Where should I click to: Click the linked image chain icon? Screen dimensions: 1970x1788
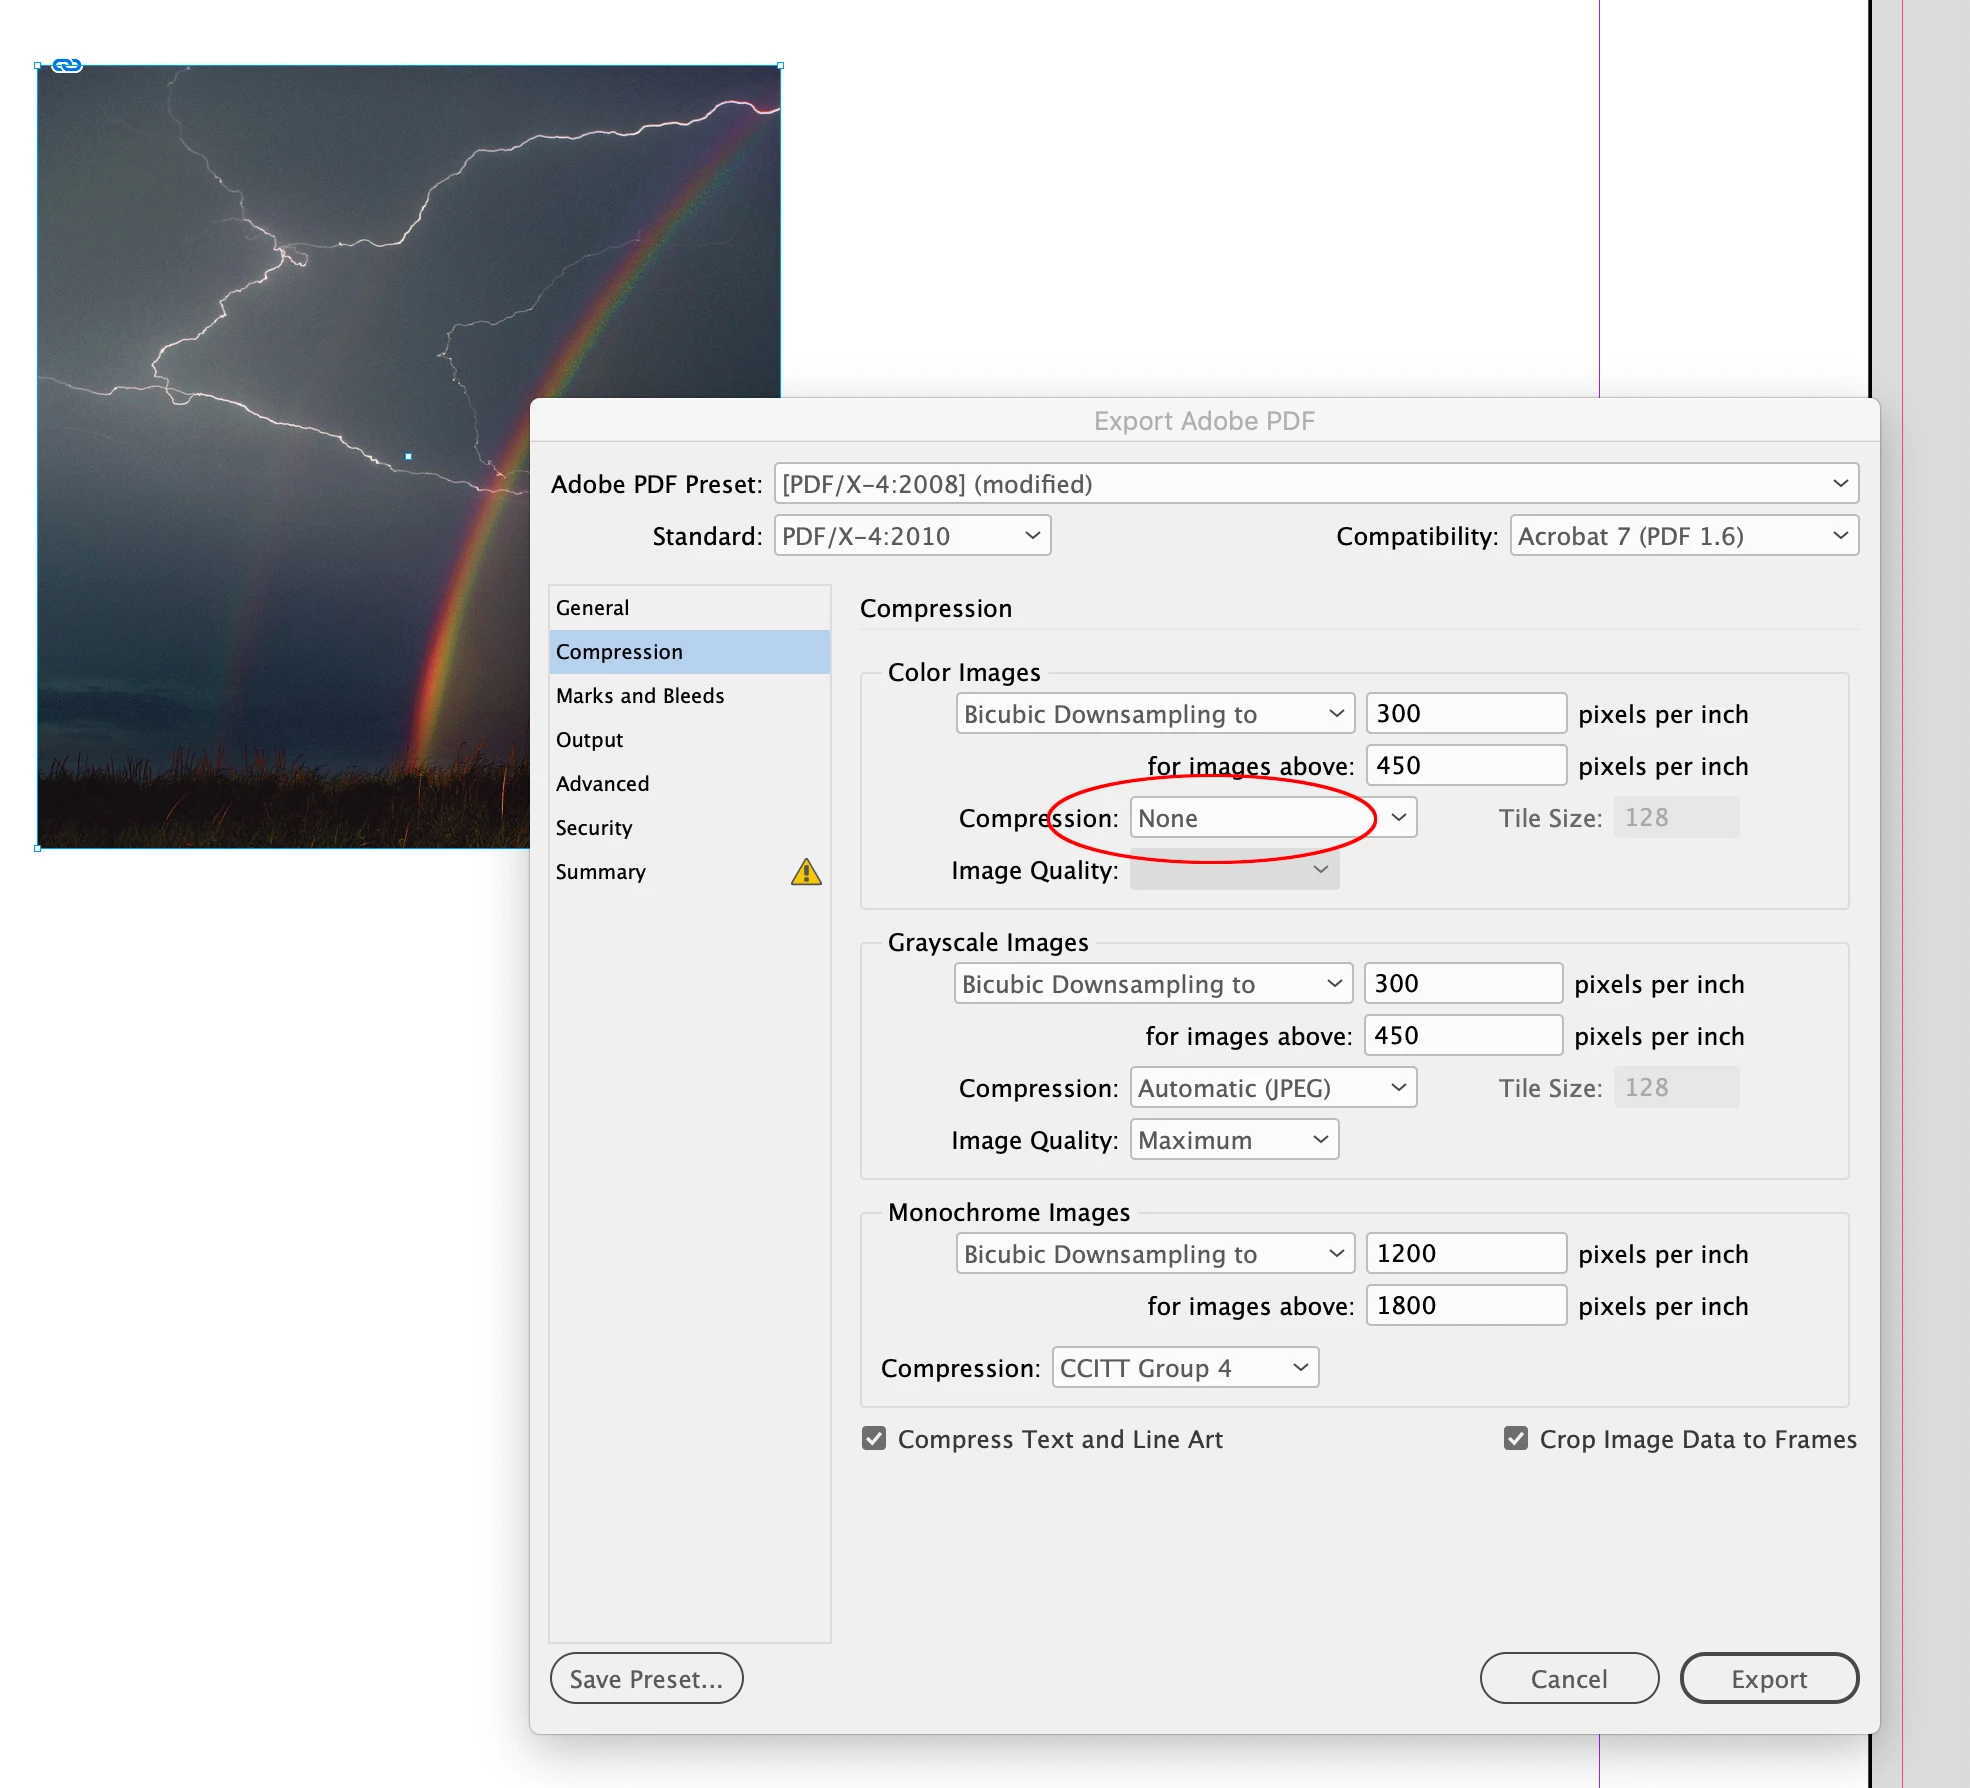coord(67,66)
